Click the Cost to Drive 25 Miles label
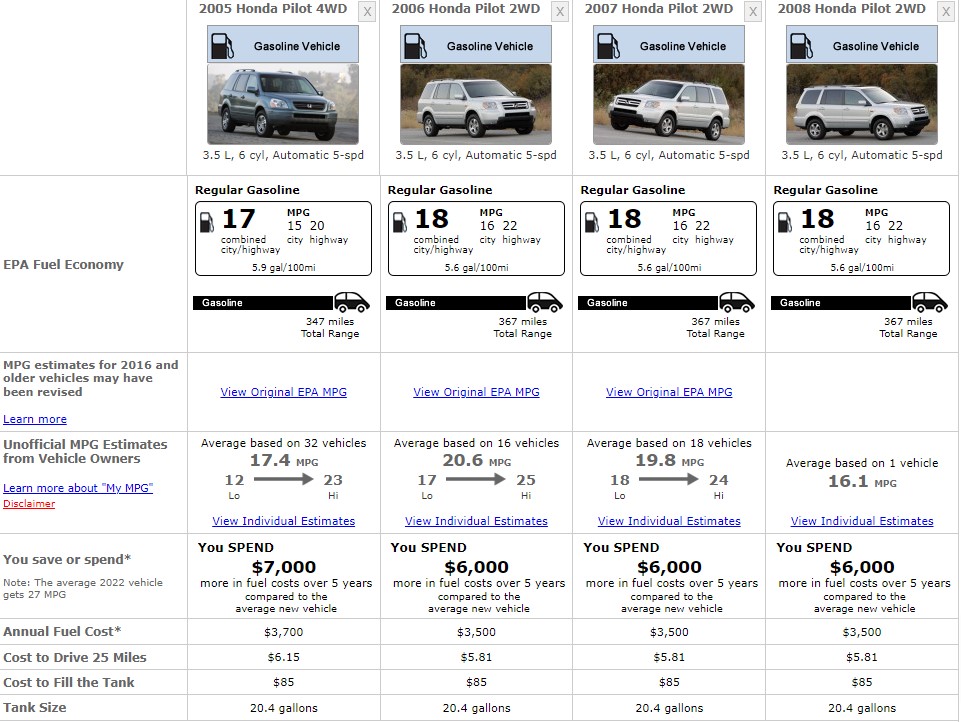 click(75, 657)
